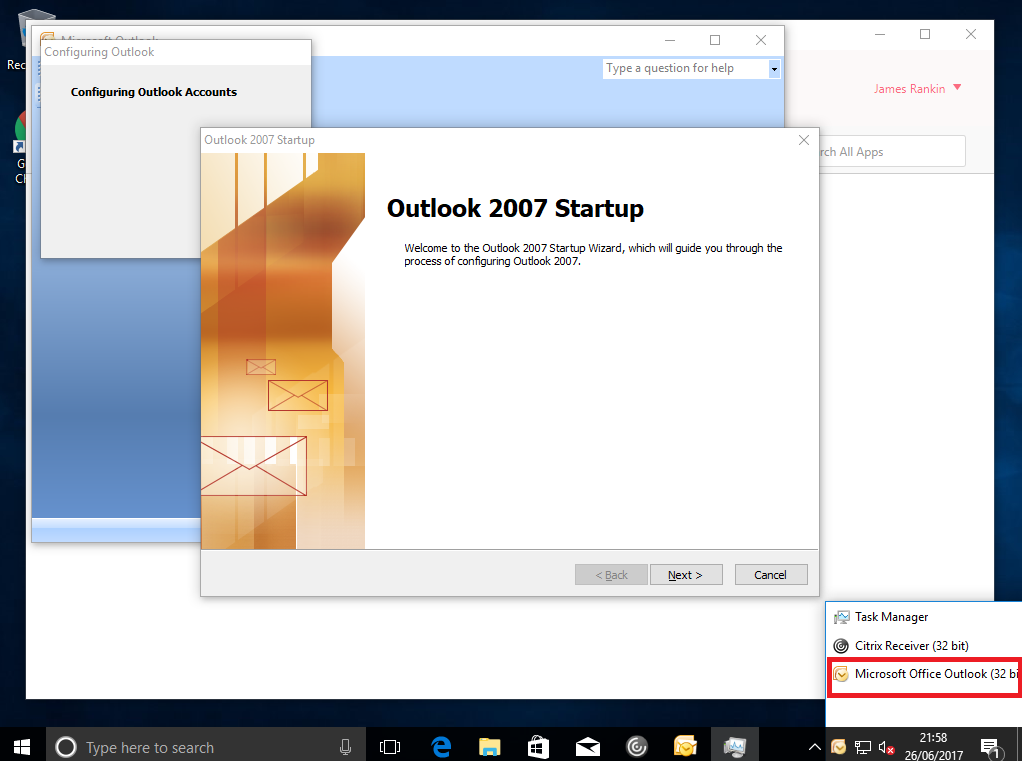
Task: Maximize the Citrix Receiver window
Action: point(925,34)
